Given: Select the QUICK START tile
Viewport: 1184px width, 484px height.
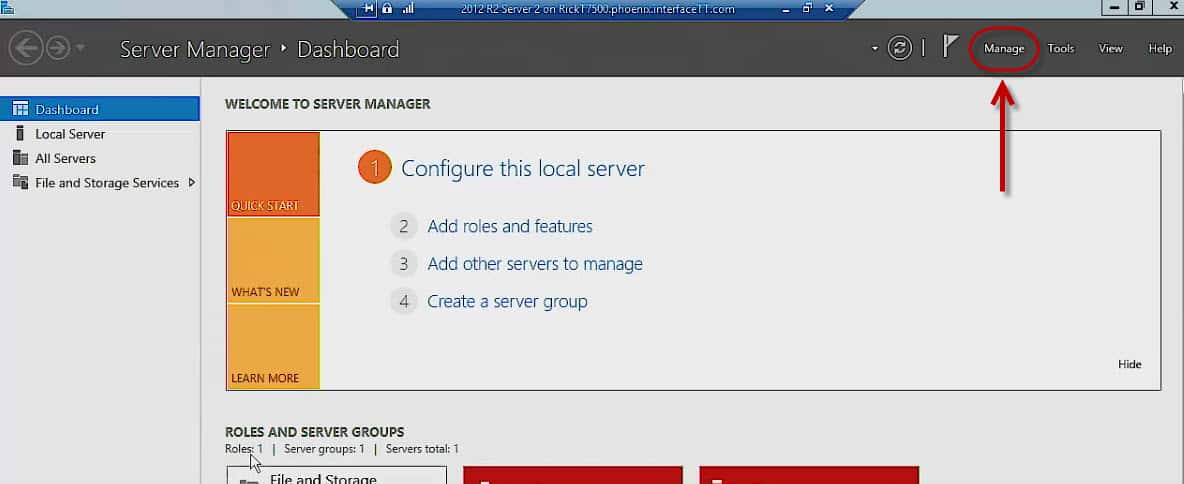Looking at the screenshot, I should click(x=273, y=174).
